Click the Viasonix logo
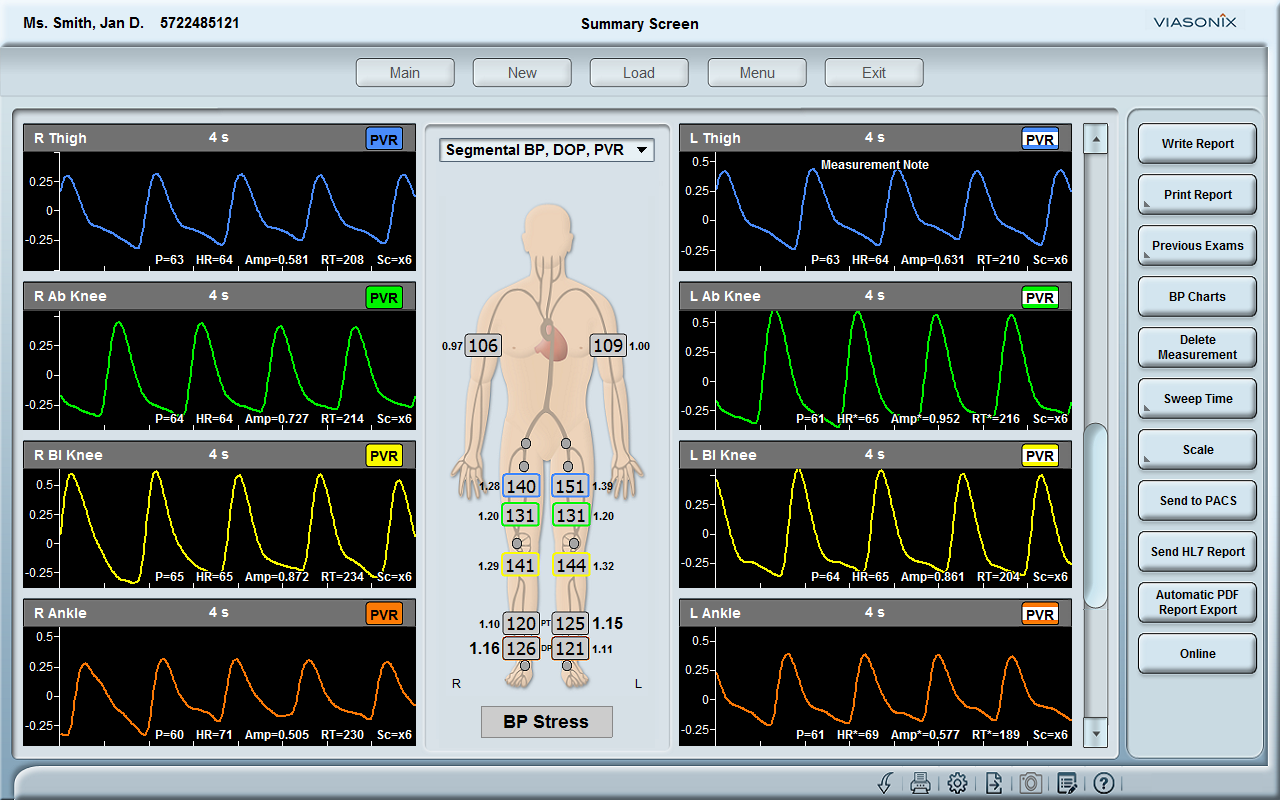Viewport: 1280px width, 800px height. tap(1194, 22)
